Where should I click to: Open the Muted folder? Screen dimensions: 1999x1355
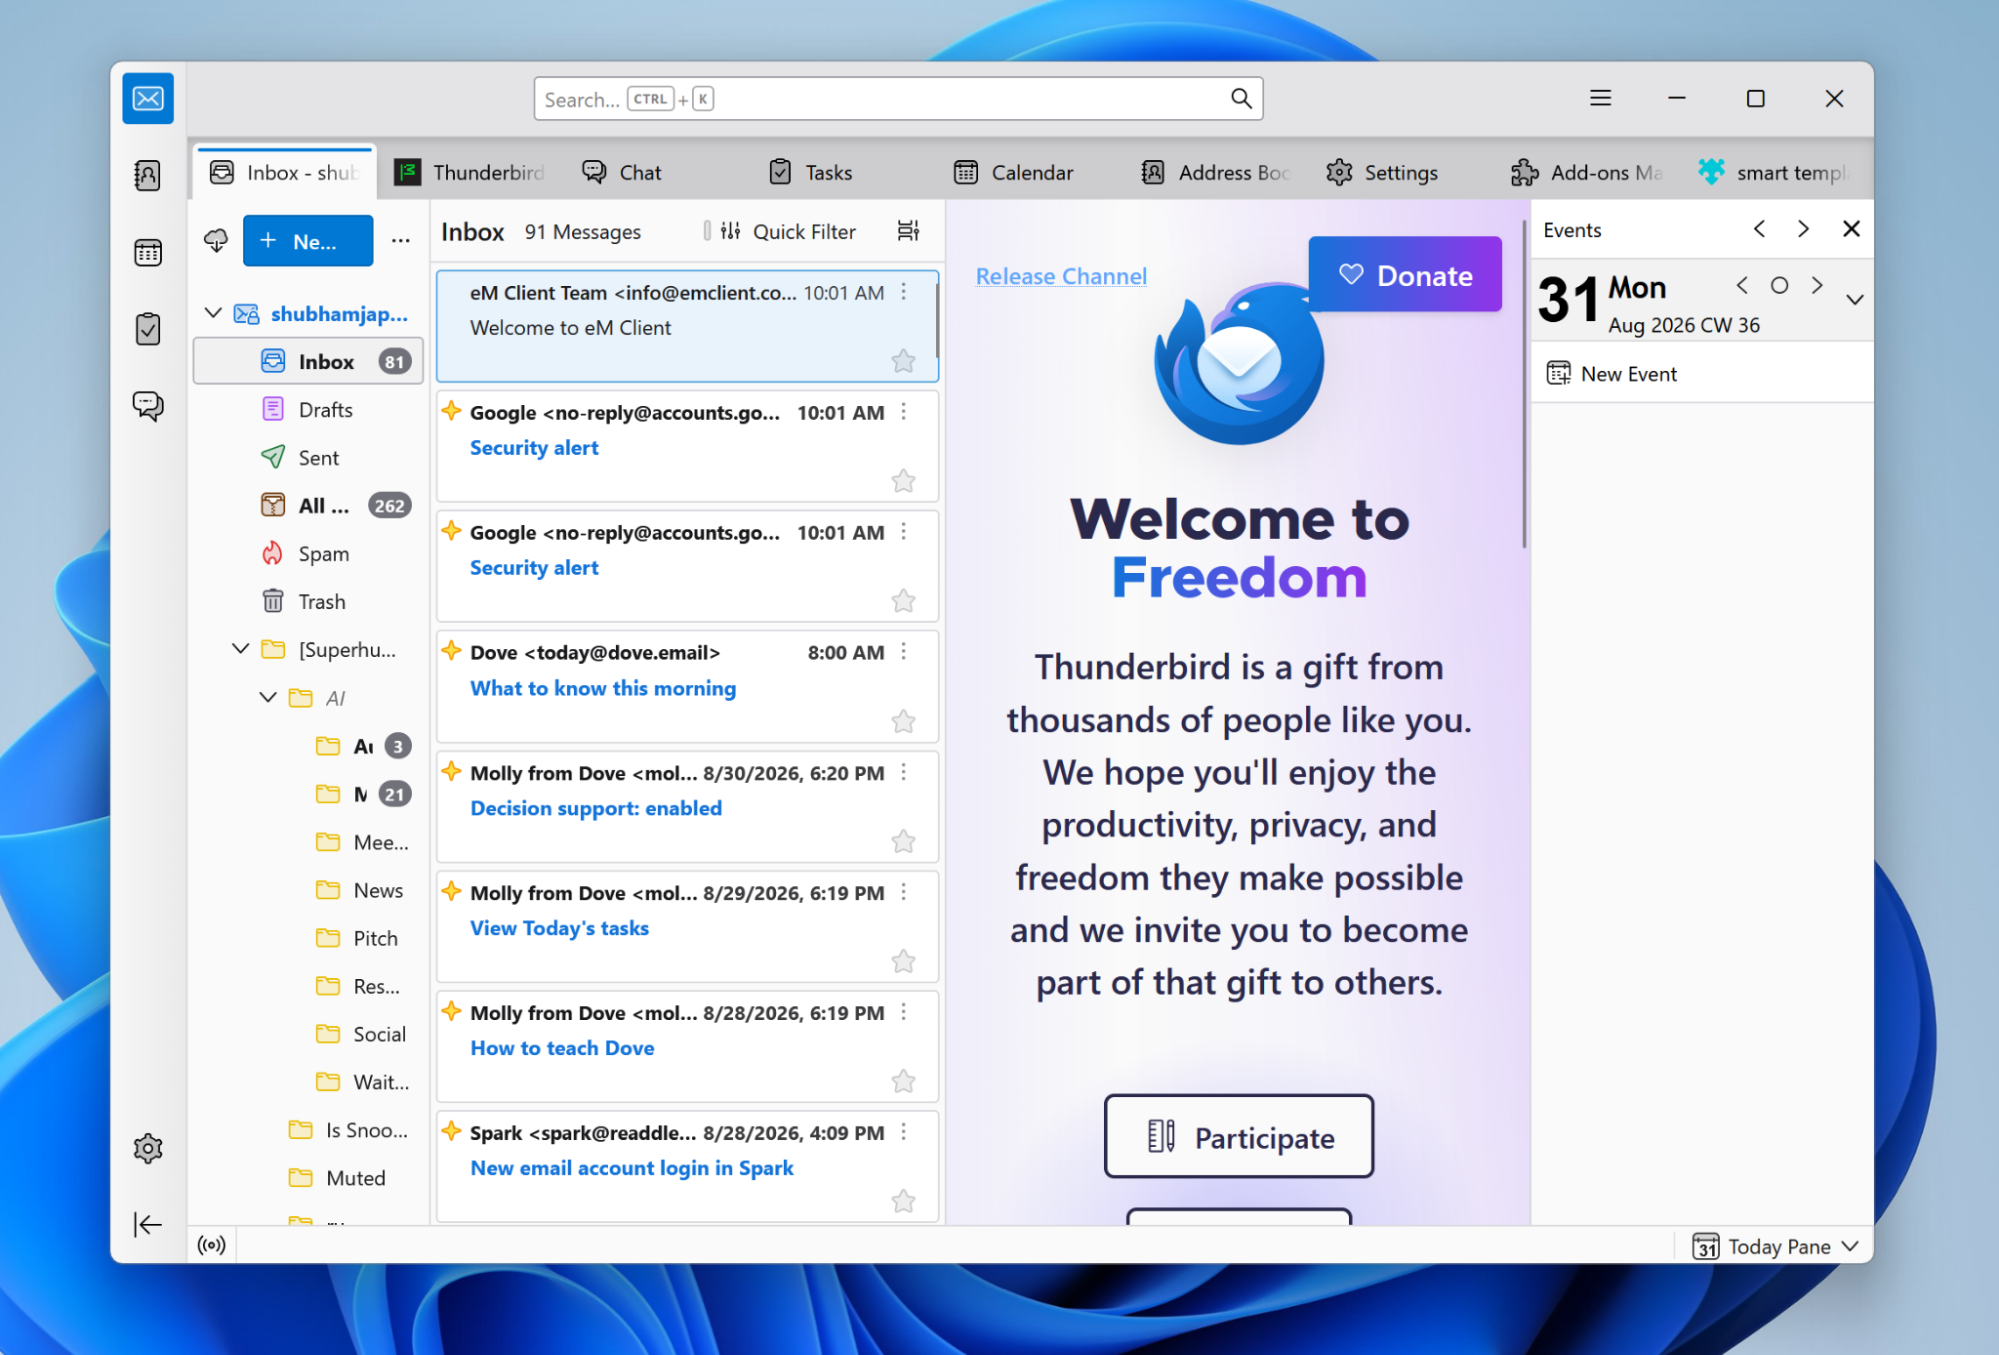[308, 1178]
